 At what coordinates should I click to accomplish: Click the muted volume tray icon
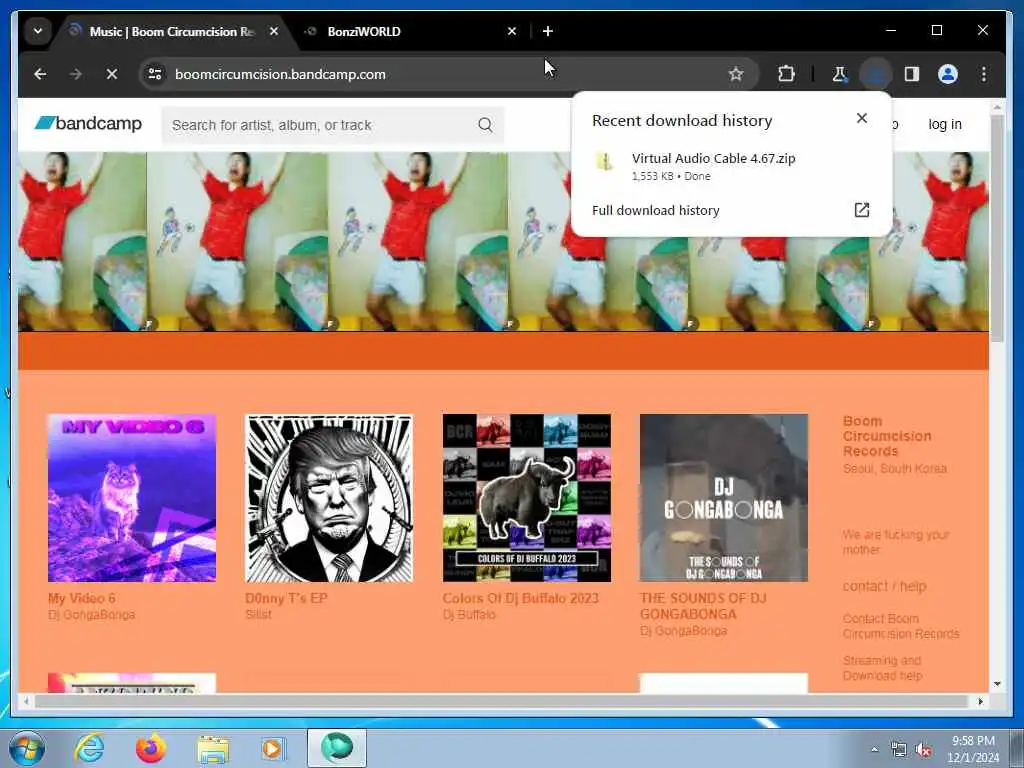click(x=923, y=750)
